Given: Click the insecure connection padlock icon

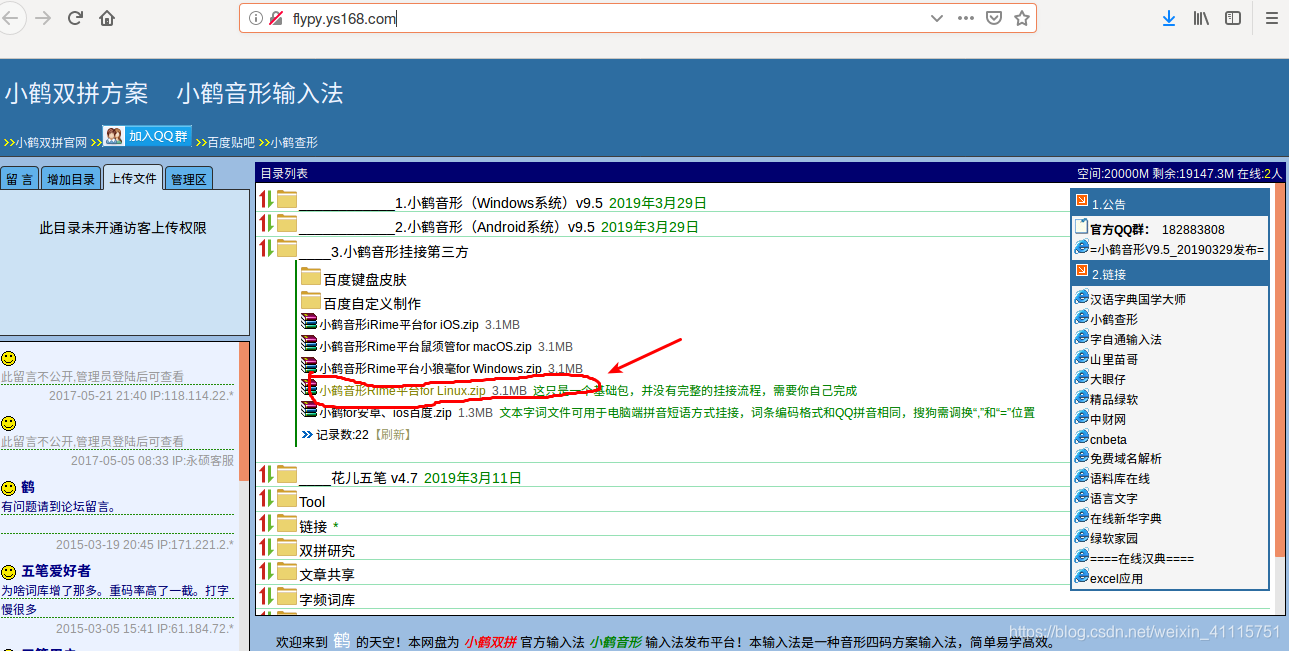Looking at the screenshot, I should pos(275,18).
